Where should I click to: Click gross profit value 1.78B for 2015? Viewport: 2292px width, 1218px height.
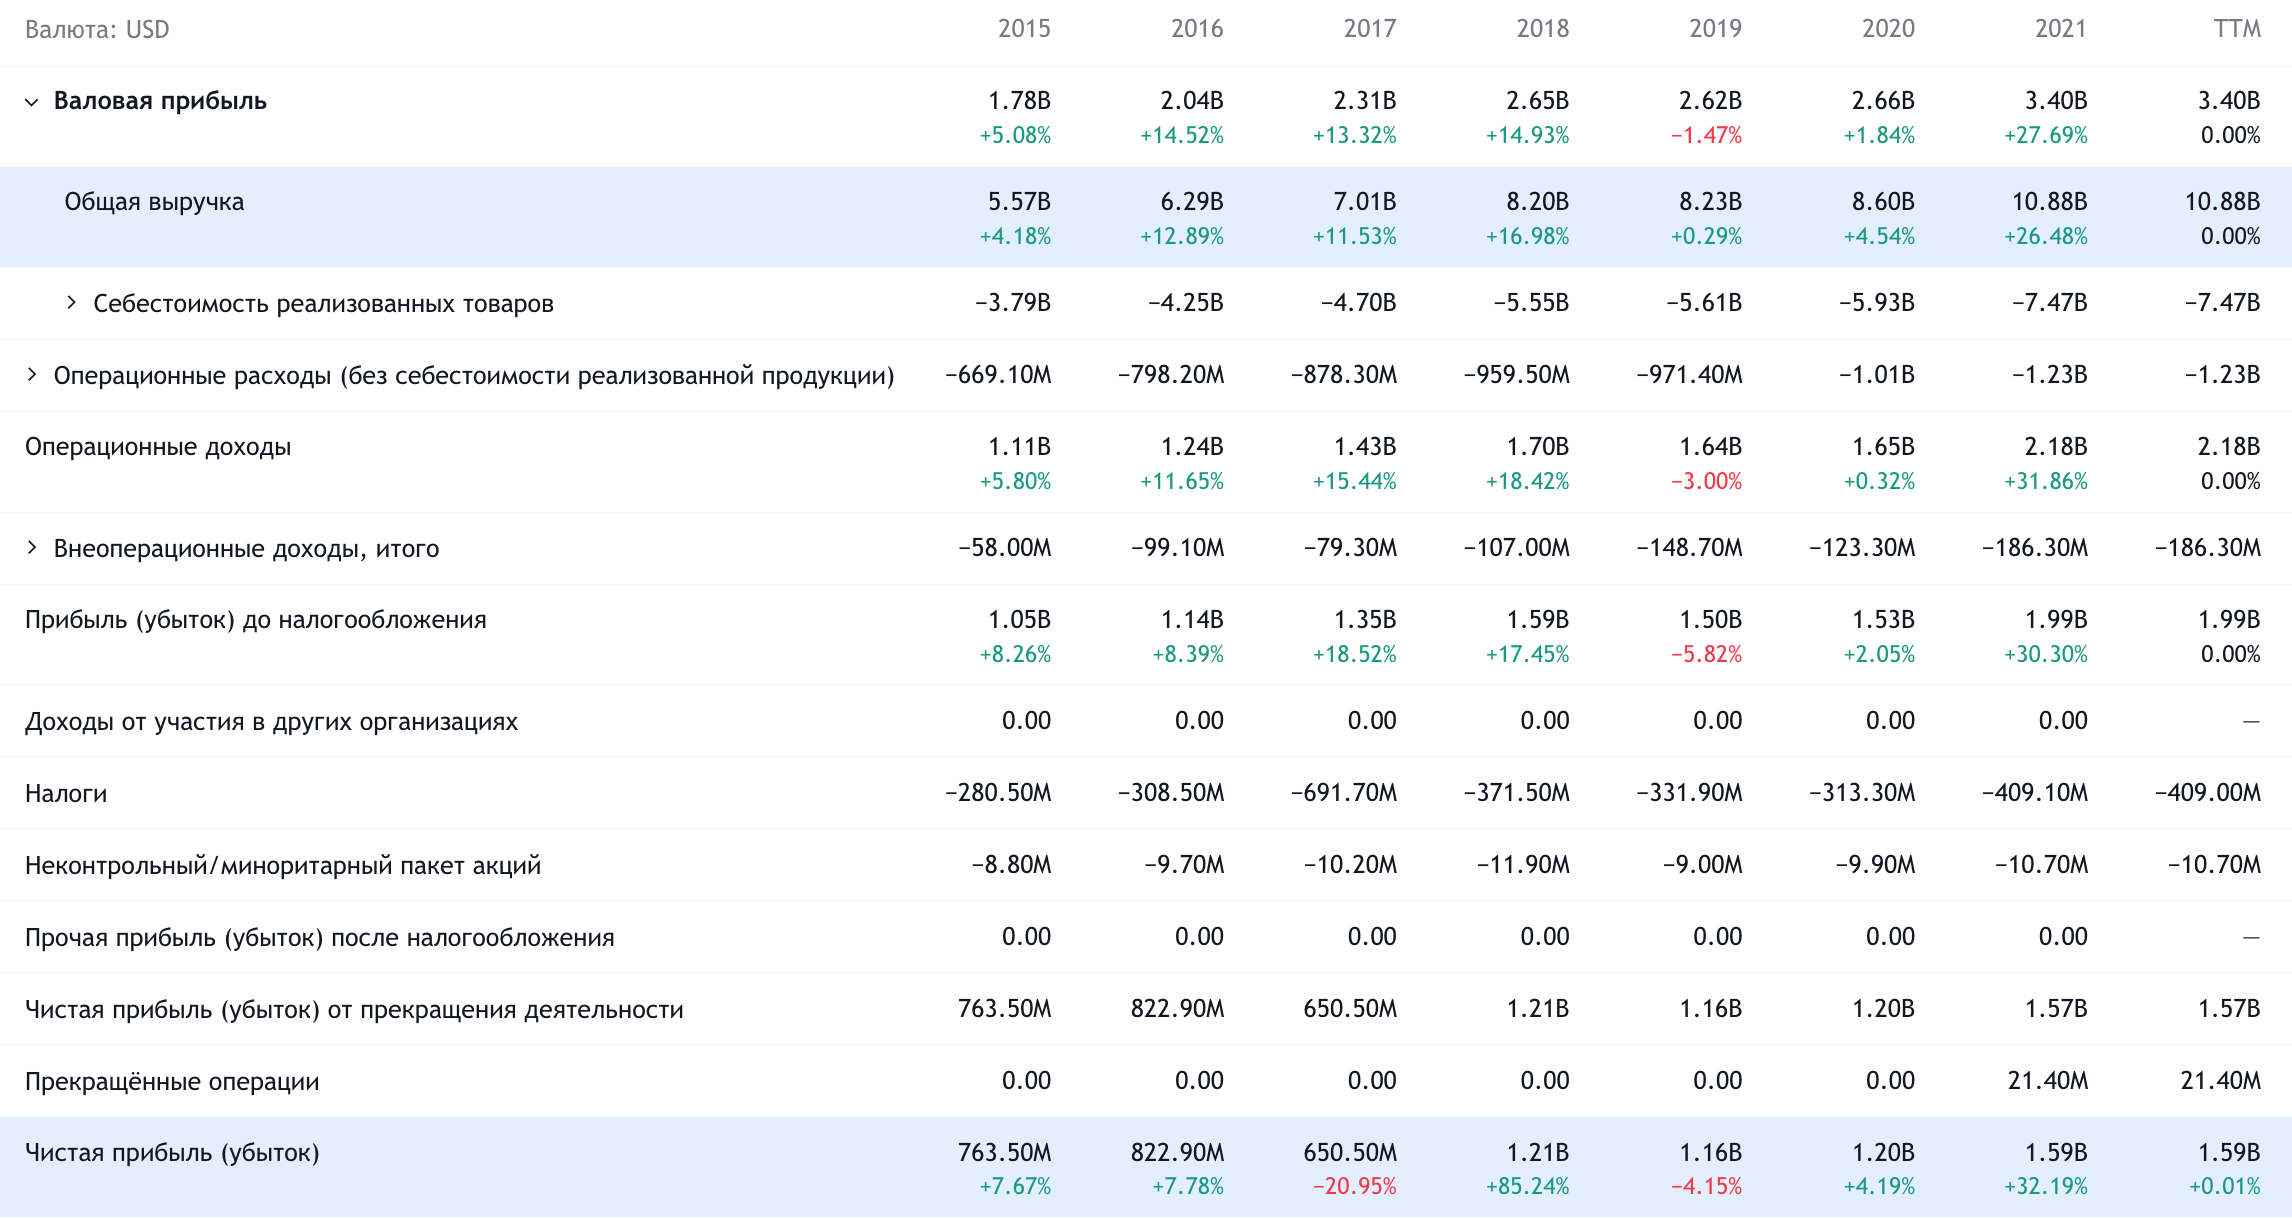point(1019,101)
